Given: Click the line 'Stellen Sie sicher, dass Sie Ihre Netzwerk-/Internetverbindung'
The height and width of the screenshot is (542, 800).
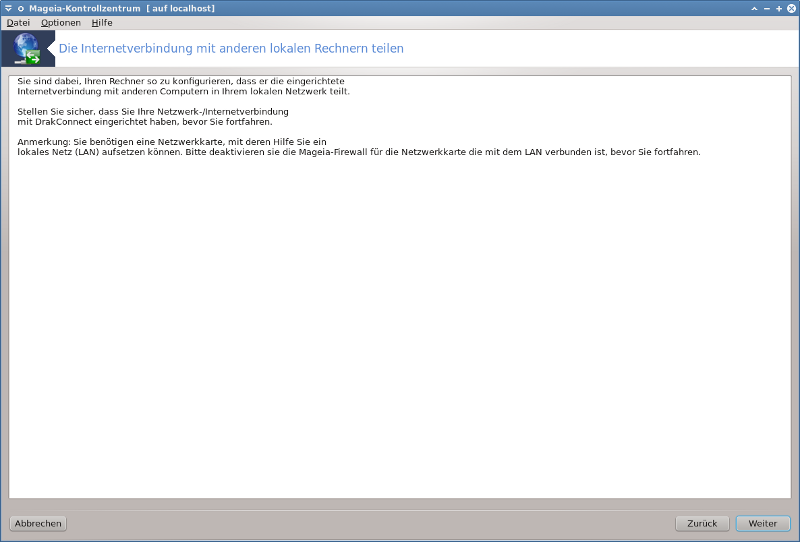Looking at the screenshot, I should tap(153, 112).
